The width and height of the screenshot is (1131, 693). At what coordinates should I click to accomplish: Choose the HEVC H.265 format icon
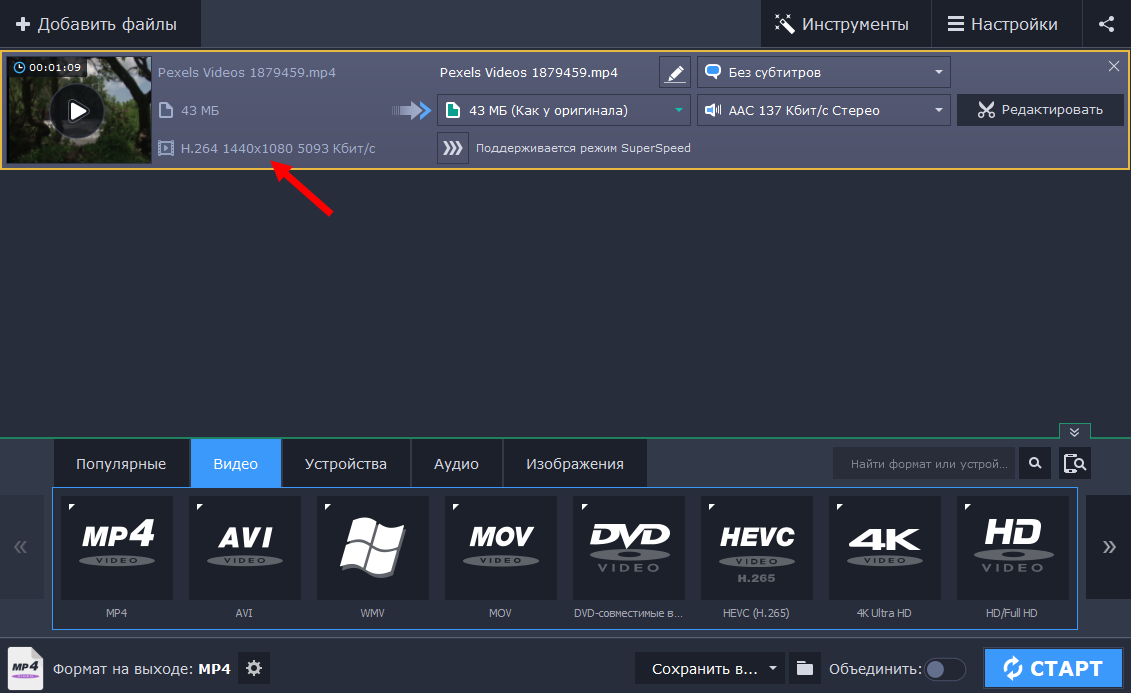757,547
